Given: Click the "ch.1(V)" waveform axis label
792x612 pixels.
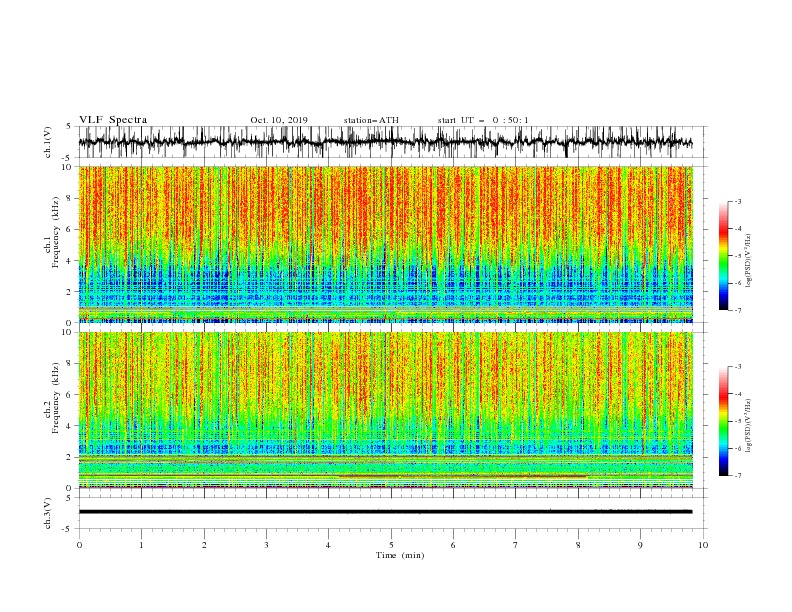Looking at the screenshot, I should click(x=48, y=142).
